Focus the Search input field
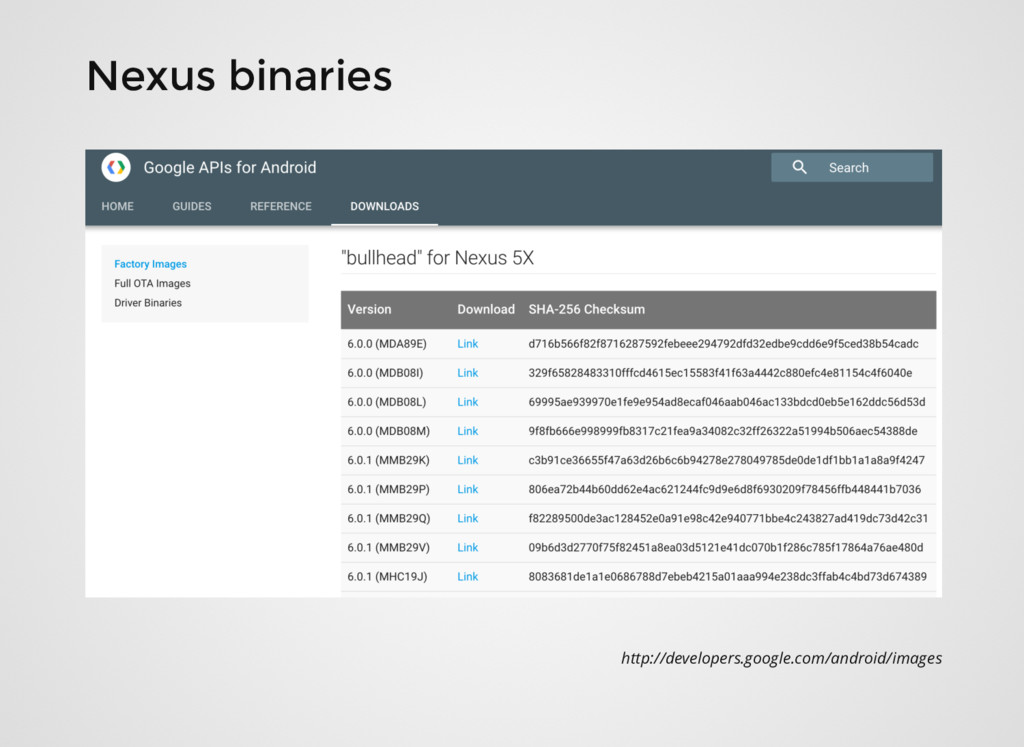The image size is (1024, 747). tap(852, 167)
